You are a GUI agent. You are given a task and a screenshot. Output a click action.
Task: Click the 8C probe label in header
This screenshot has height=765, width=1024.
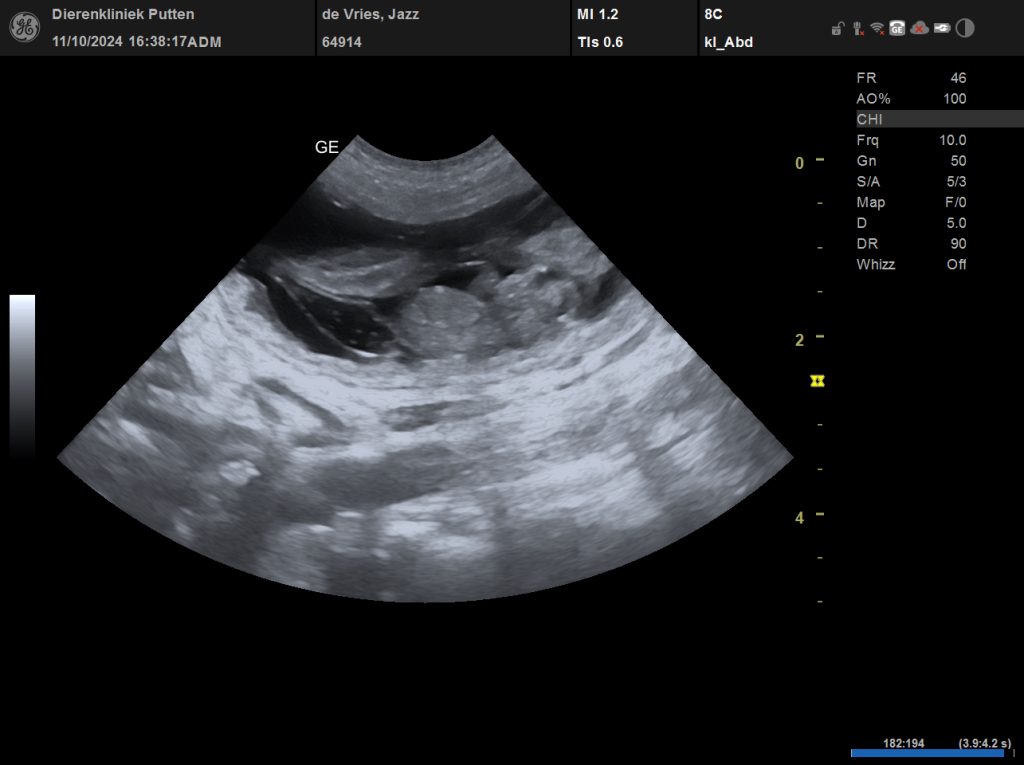click(714, 15)
